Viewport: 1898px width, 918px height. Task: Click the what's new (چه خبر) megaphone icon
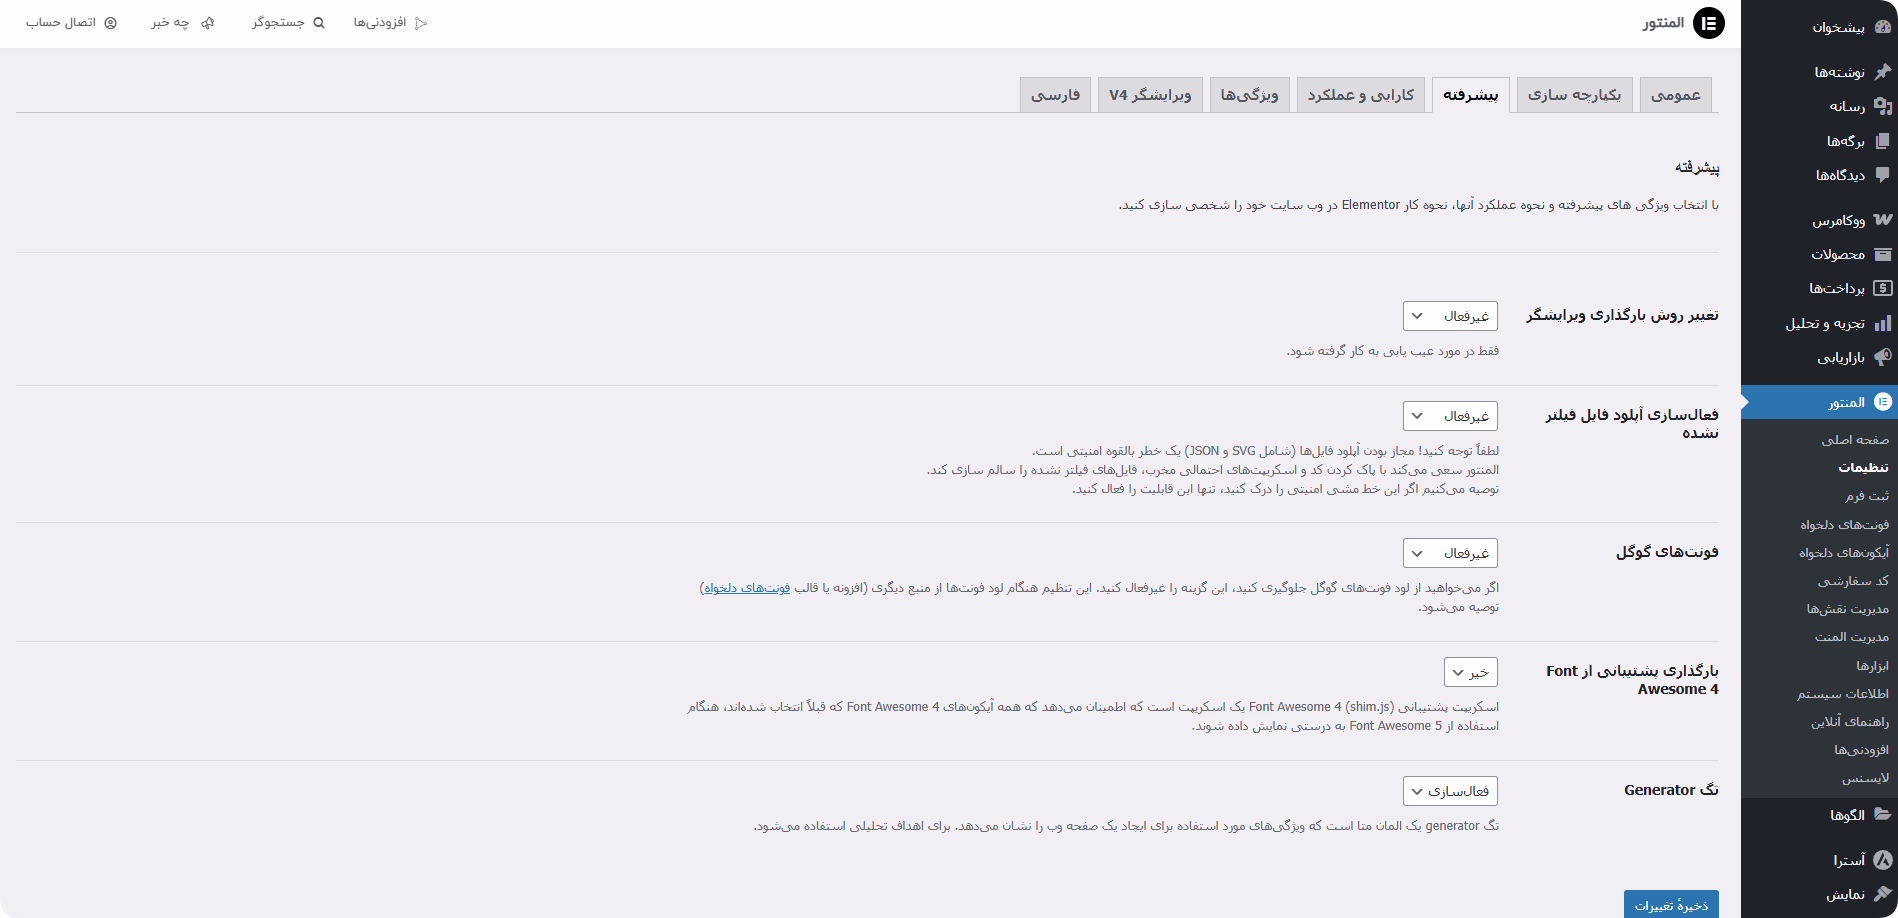click(x=208, y=23)
